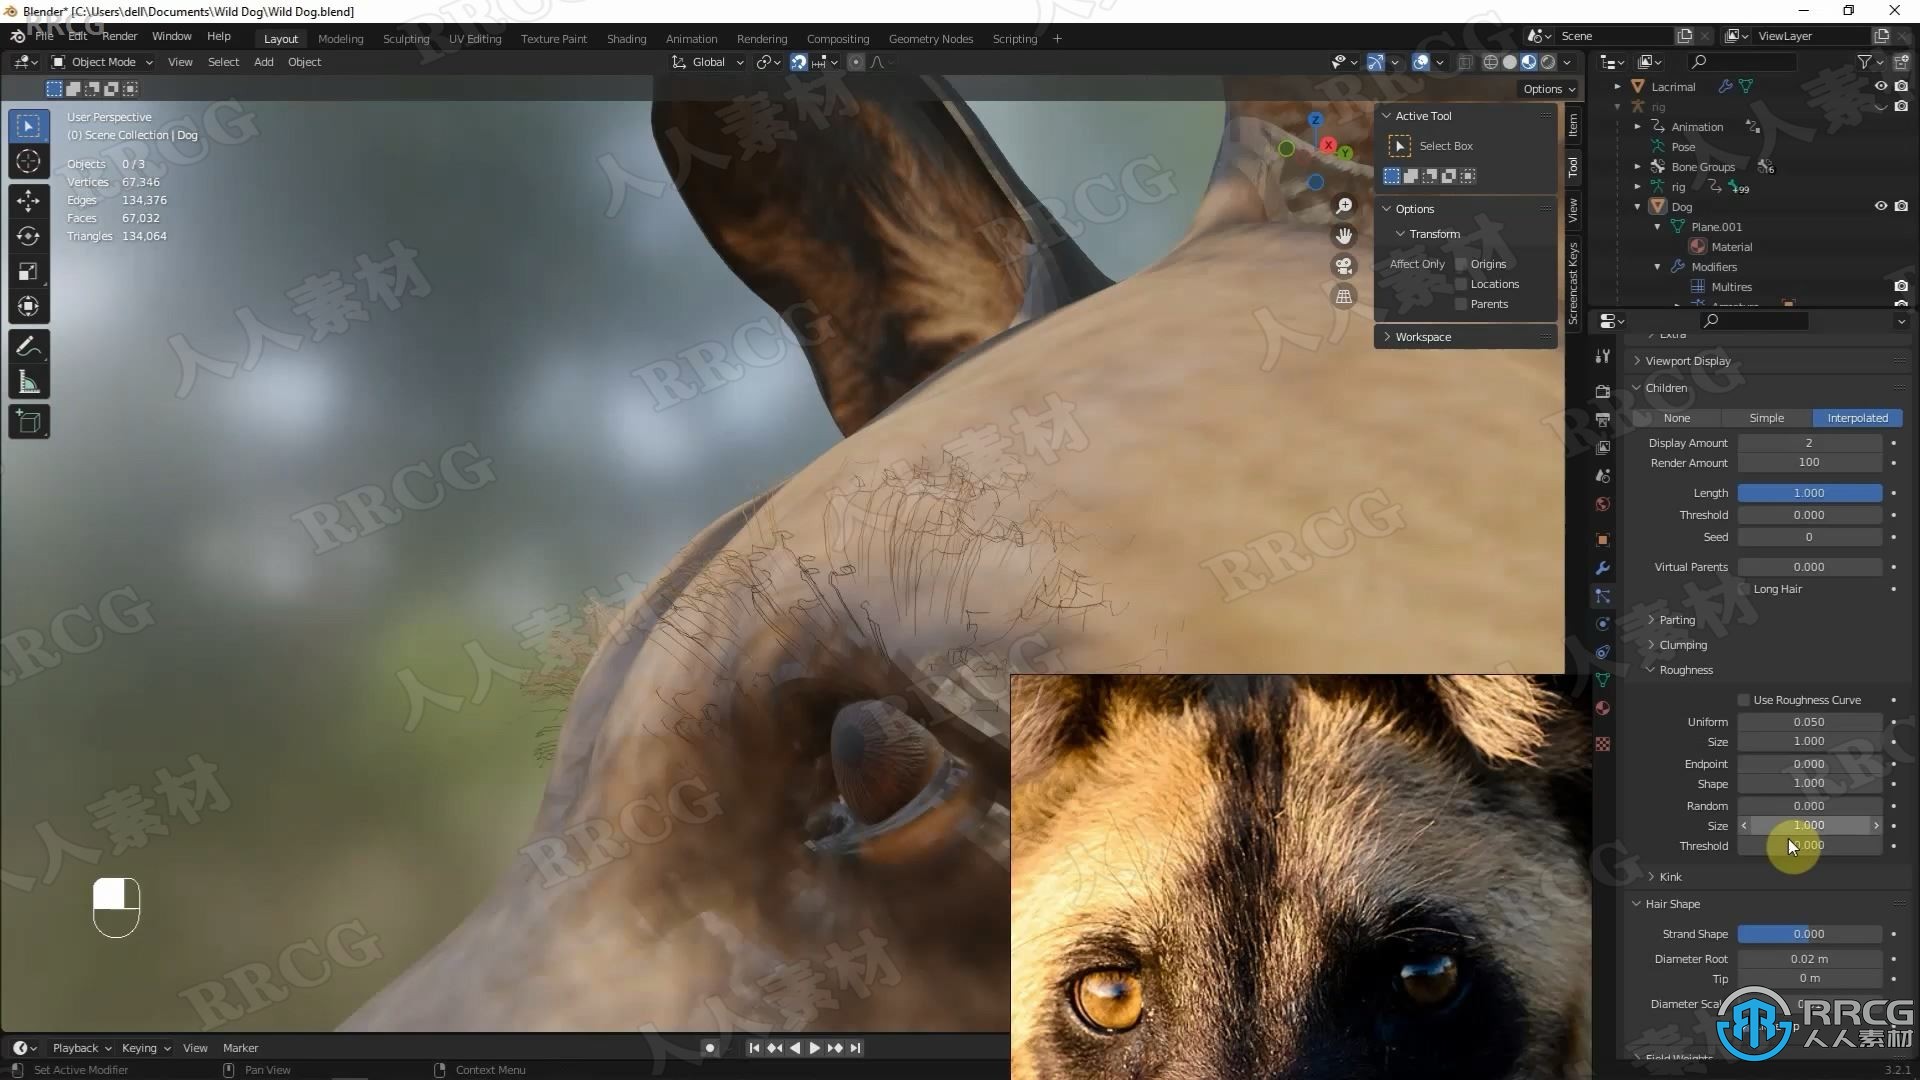Image resolution: width=1920 pixels, height=1080 pixels.
Task: Toggle Dog object visibility in outliner
Action: (1880, 206)
